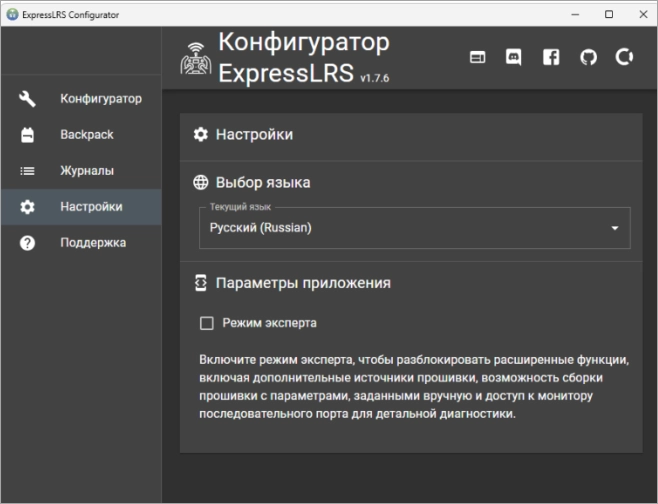Click the globe icon beside Выбор языка
This screenshot has height=504, width=658.
[201, 183]
